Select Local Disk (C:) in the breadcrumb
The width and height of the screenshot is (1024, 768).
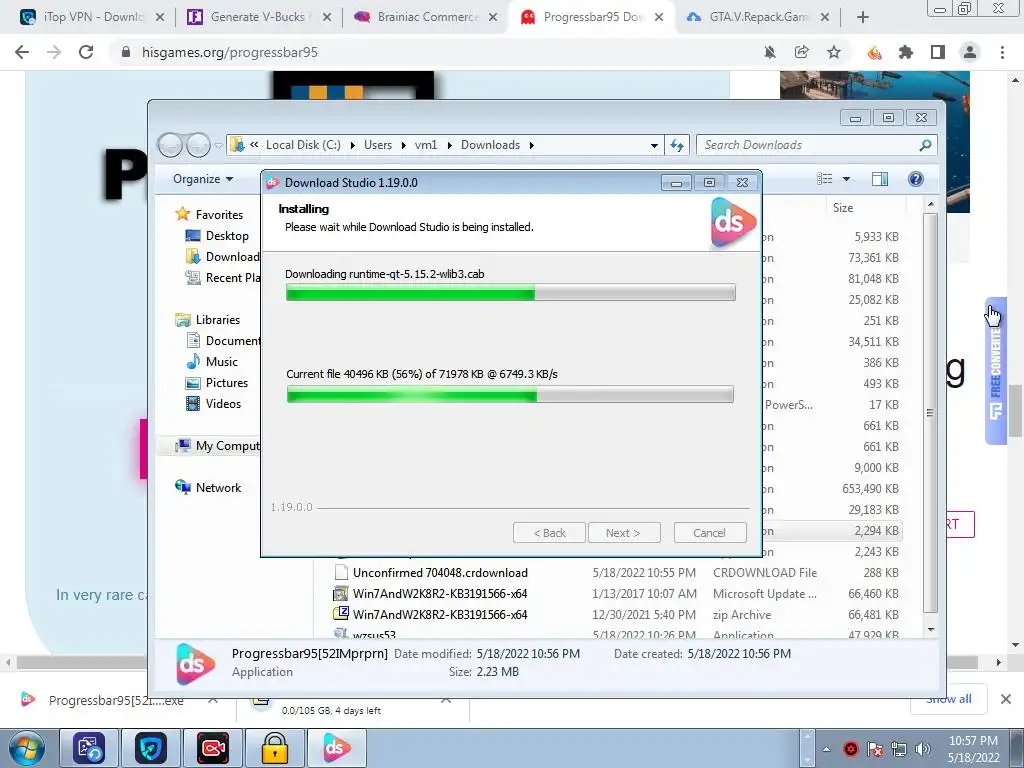pyautogui.click(x=303, y=145)
